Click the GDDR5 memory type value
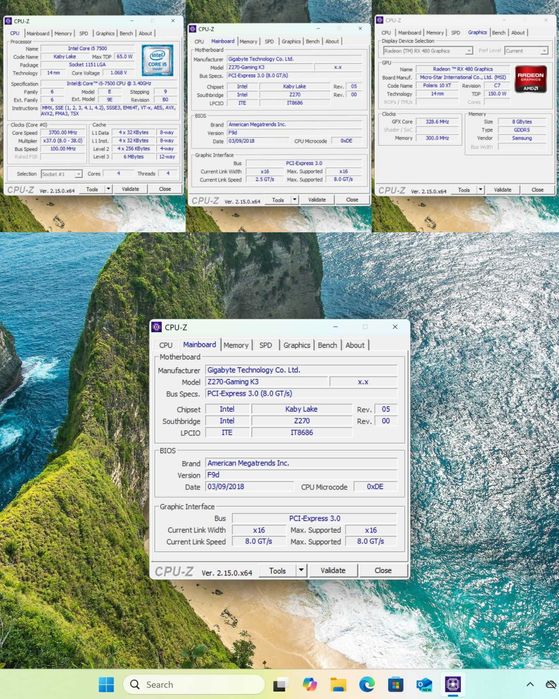Screen dimensions: 559x699 522,130
